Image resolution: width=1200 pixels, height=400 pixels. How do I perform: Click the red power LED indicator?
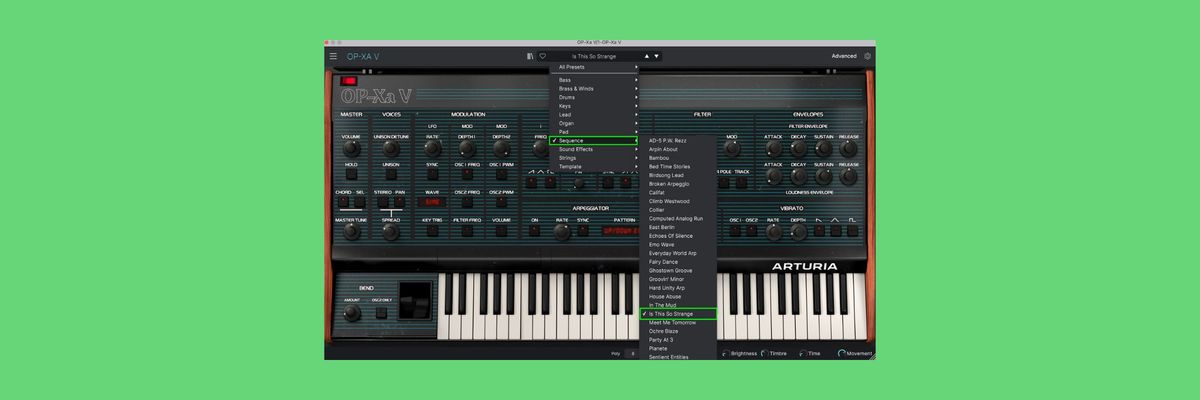pyautogui.click(x=349, y=80)
